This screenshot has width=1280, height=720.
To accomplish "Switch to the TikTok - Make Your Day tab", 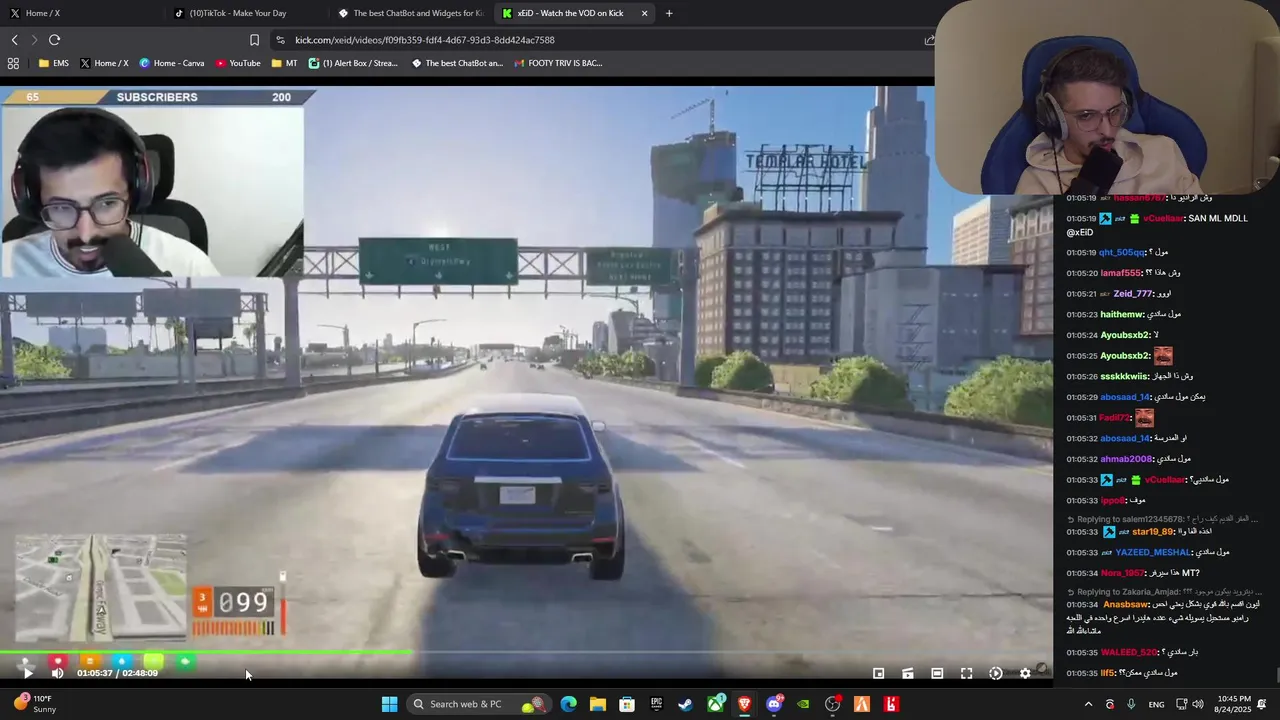I will click(245, 13).
